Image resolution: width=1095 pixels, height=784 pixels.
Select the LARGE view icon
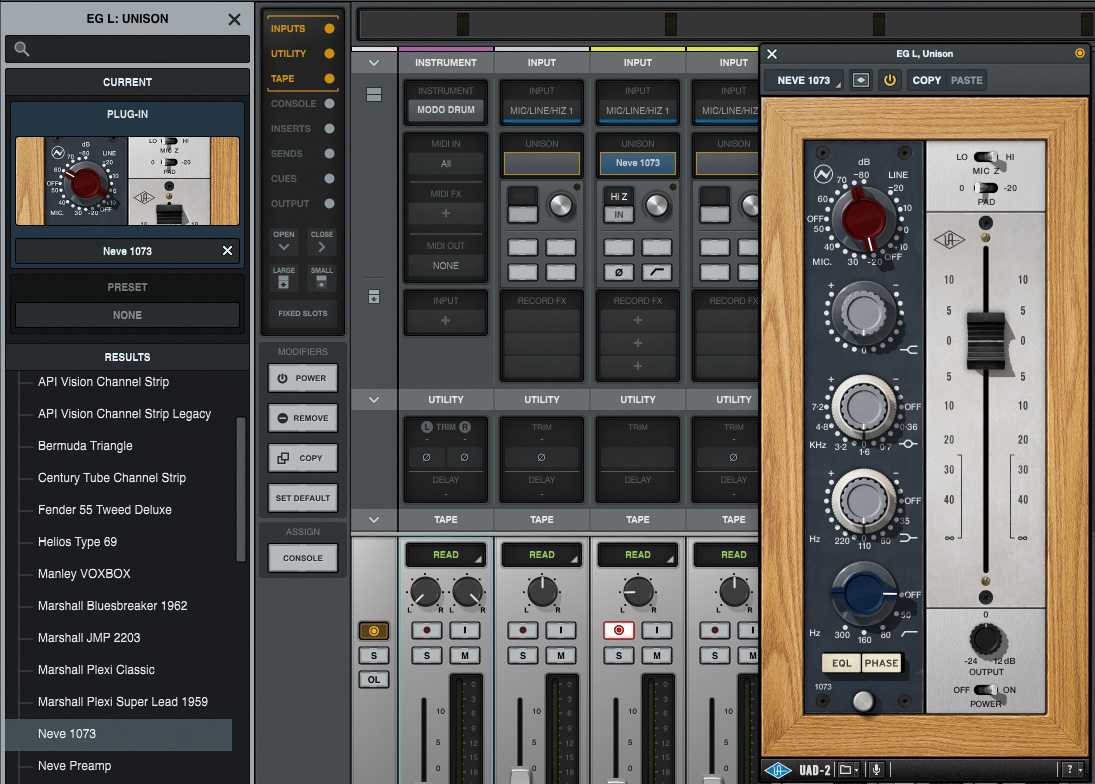click(x=284, y=283)
